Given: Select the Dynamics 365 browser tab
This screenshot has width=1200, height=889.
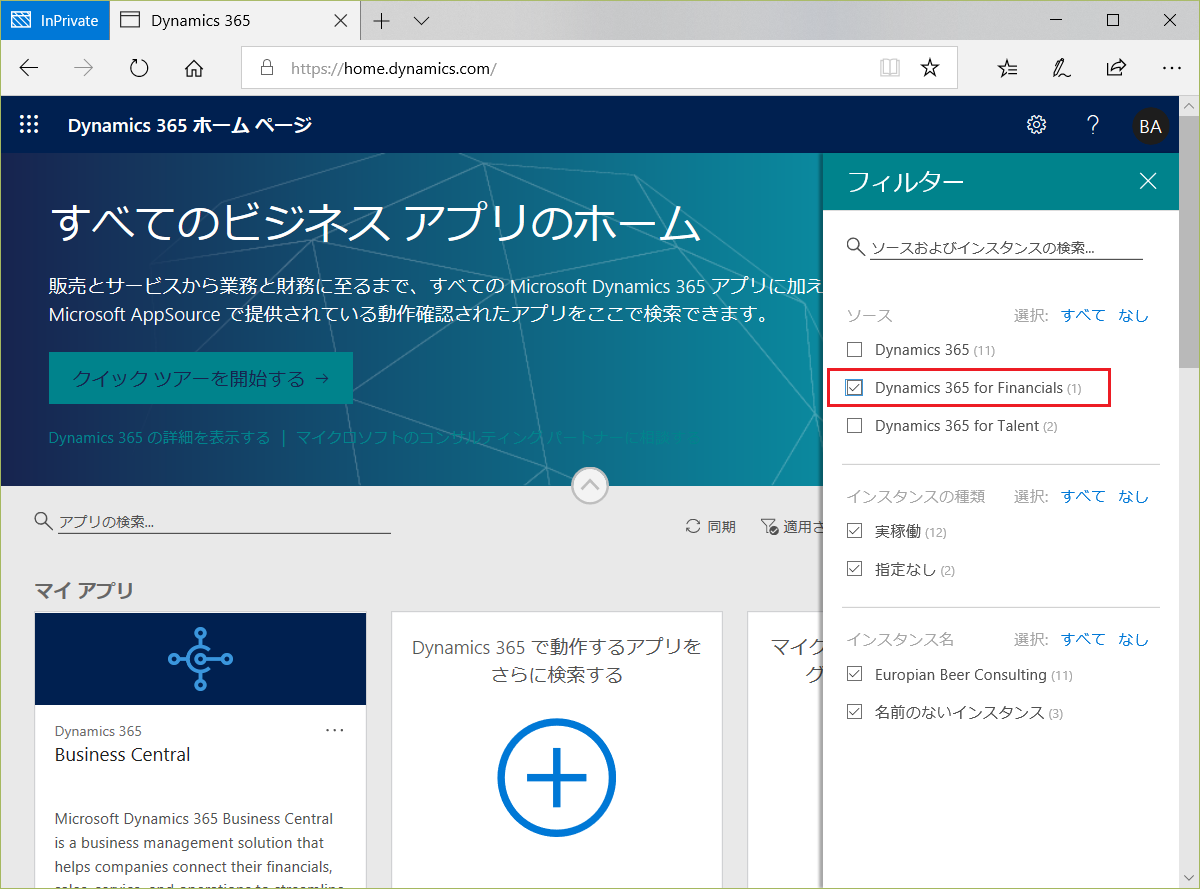Looking at the screenshot, I should click(233, 20).
